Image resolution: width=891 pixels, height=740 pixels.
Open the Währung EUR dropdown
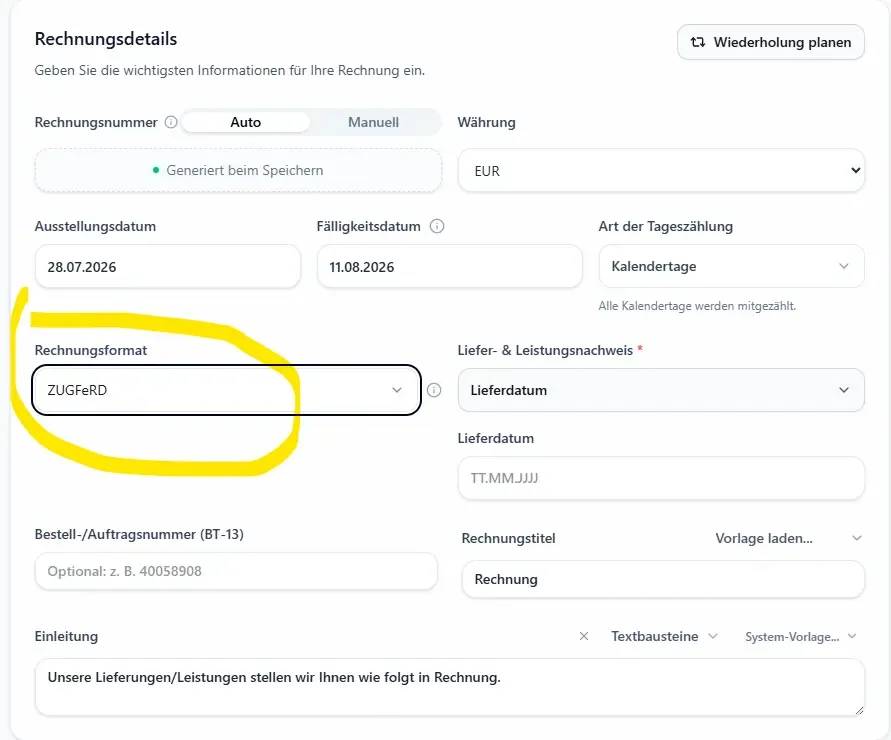pyautogui.click(x=661, y=171)
